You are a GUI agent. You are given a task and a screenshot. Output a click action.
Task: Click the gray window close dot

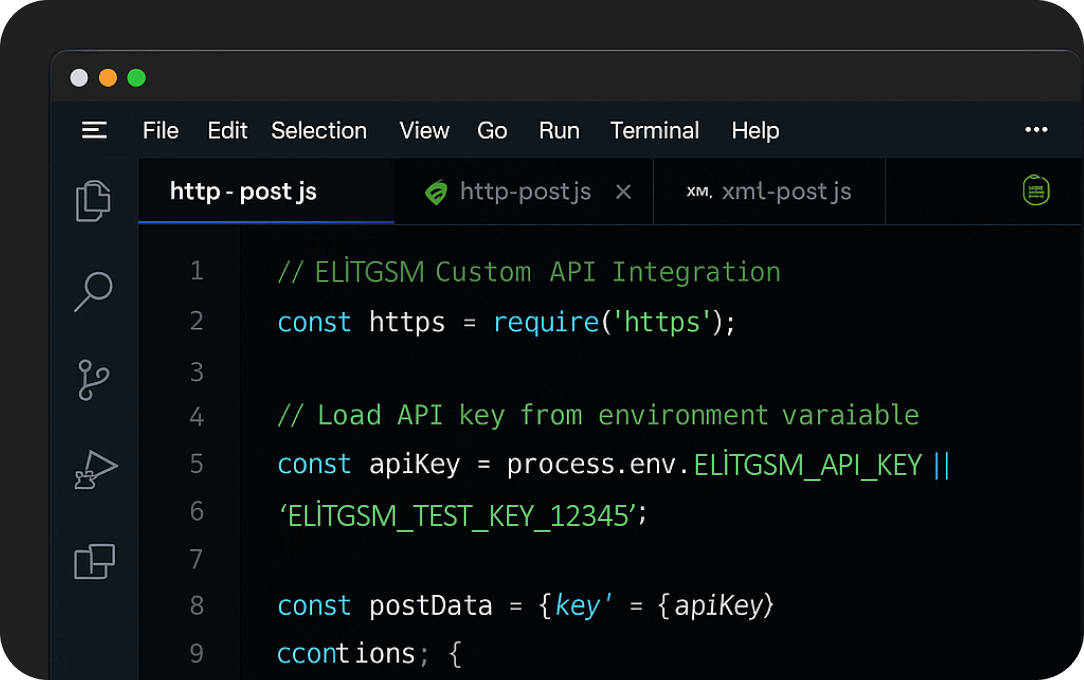80,77
